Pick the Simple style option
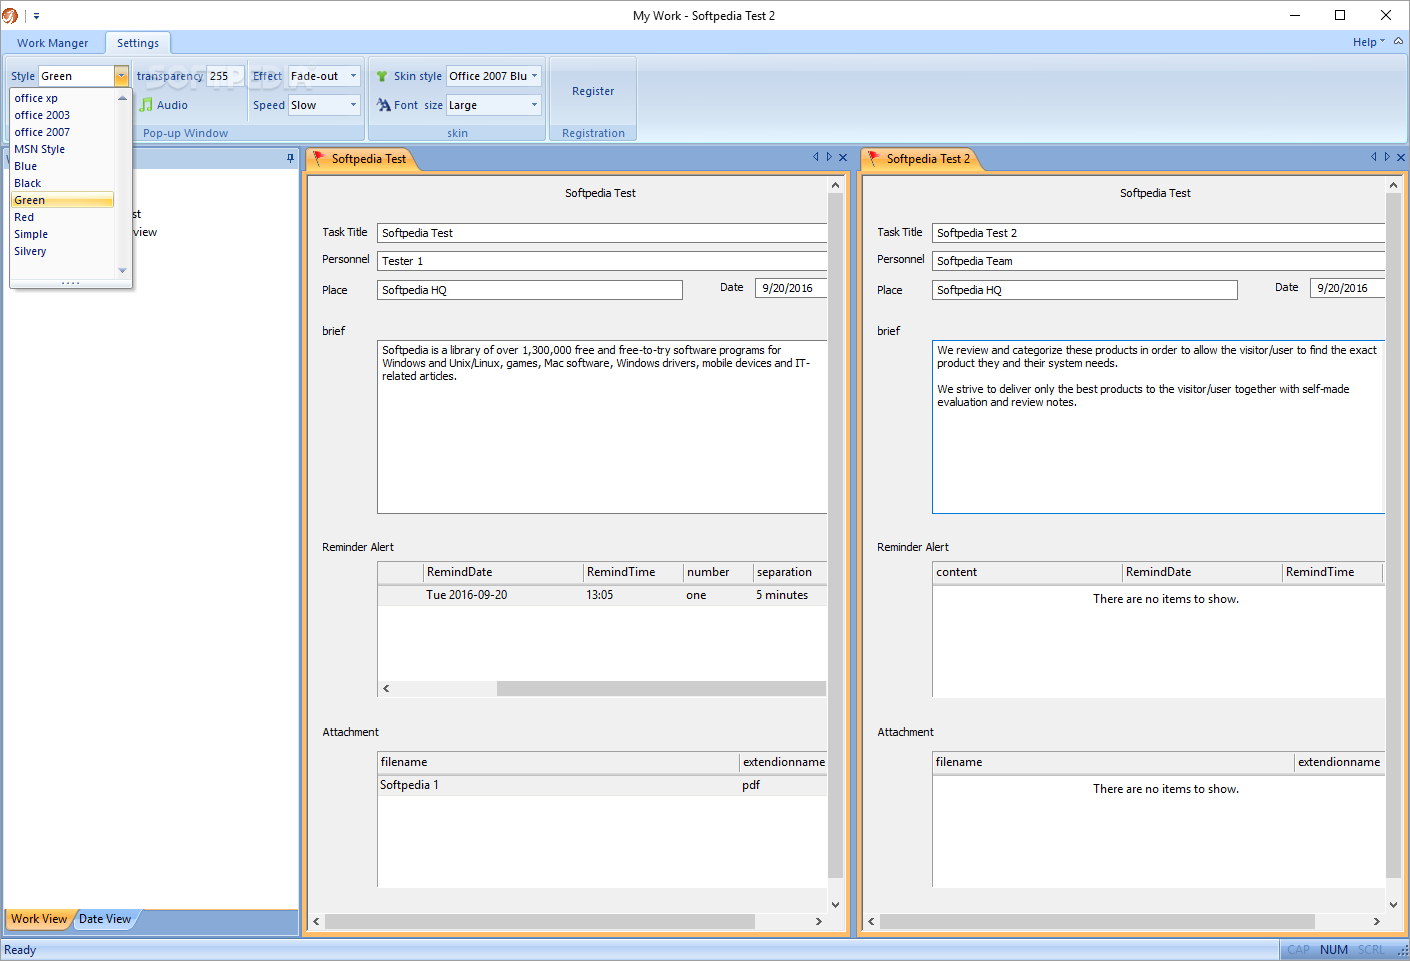The image size is (1410, 961). pyautogui.click(x=63, y=234)
